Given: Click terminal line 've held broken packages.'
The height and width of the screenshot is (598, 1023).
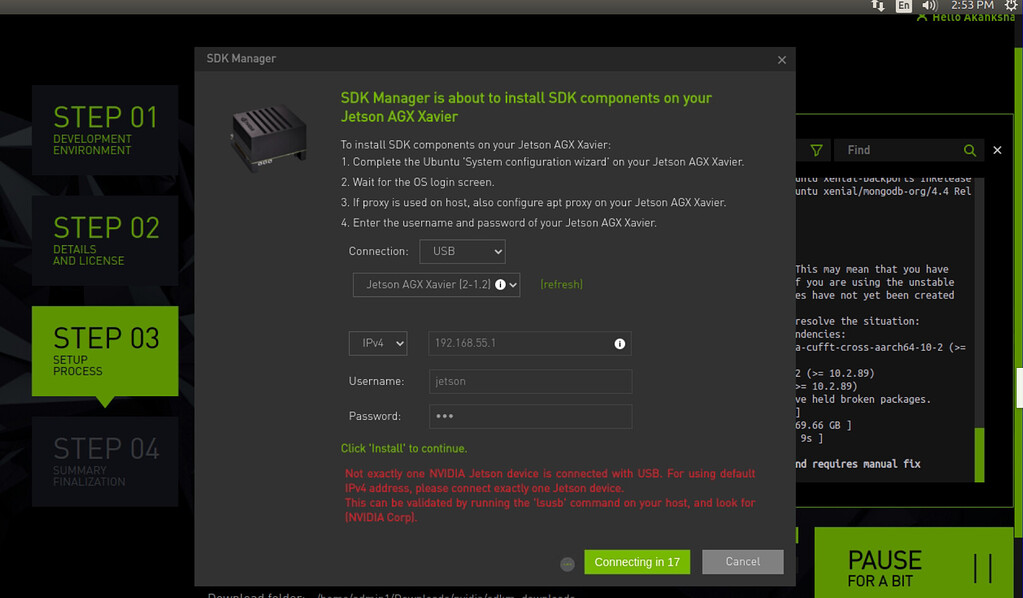Looking at the screenshot, I should (863, 399).
